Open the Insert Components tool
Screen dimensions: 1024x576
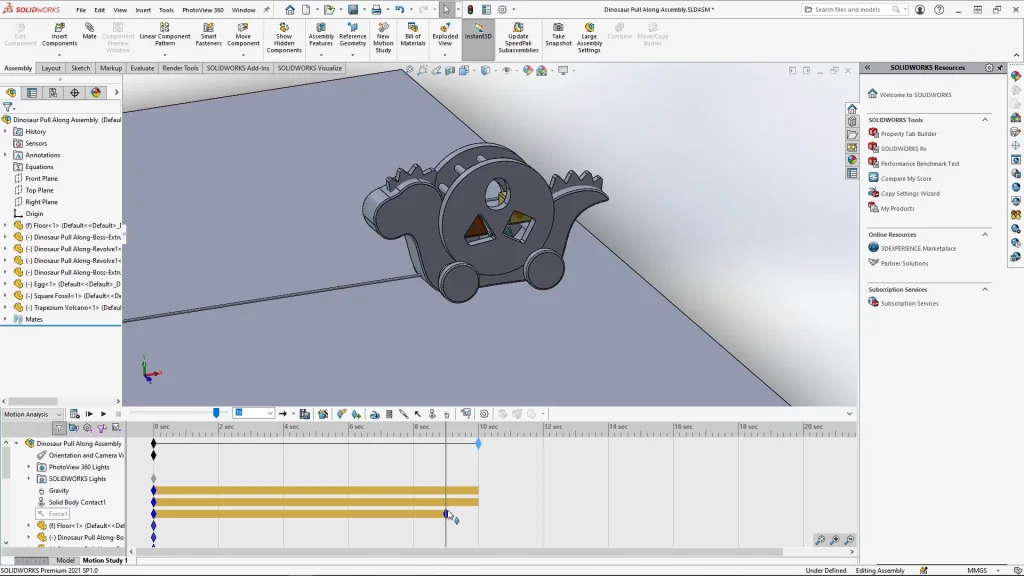[59, 32]
